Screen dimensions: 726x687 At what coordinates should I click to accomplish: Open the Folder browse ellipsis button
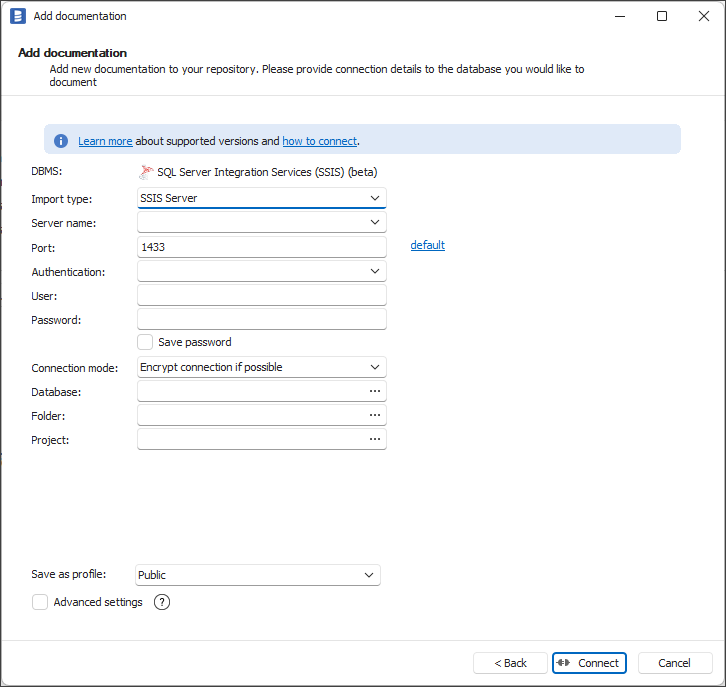[375, 415]
